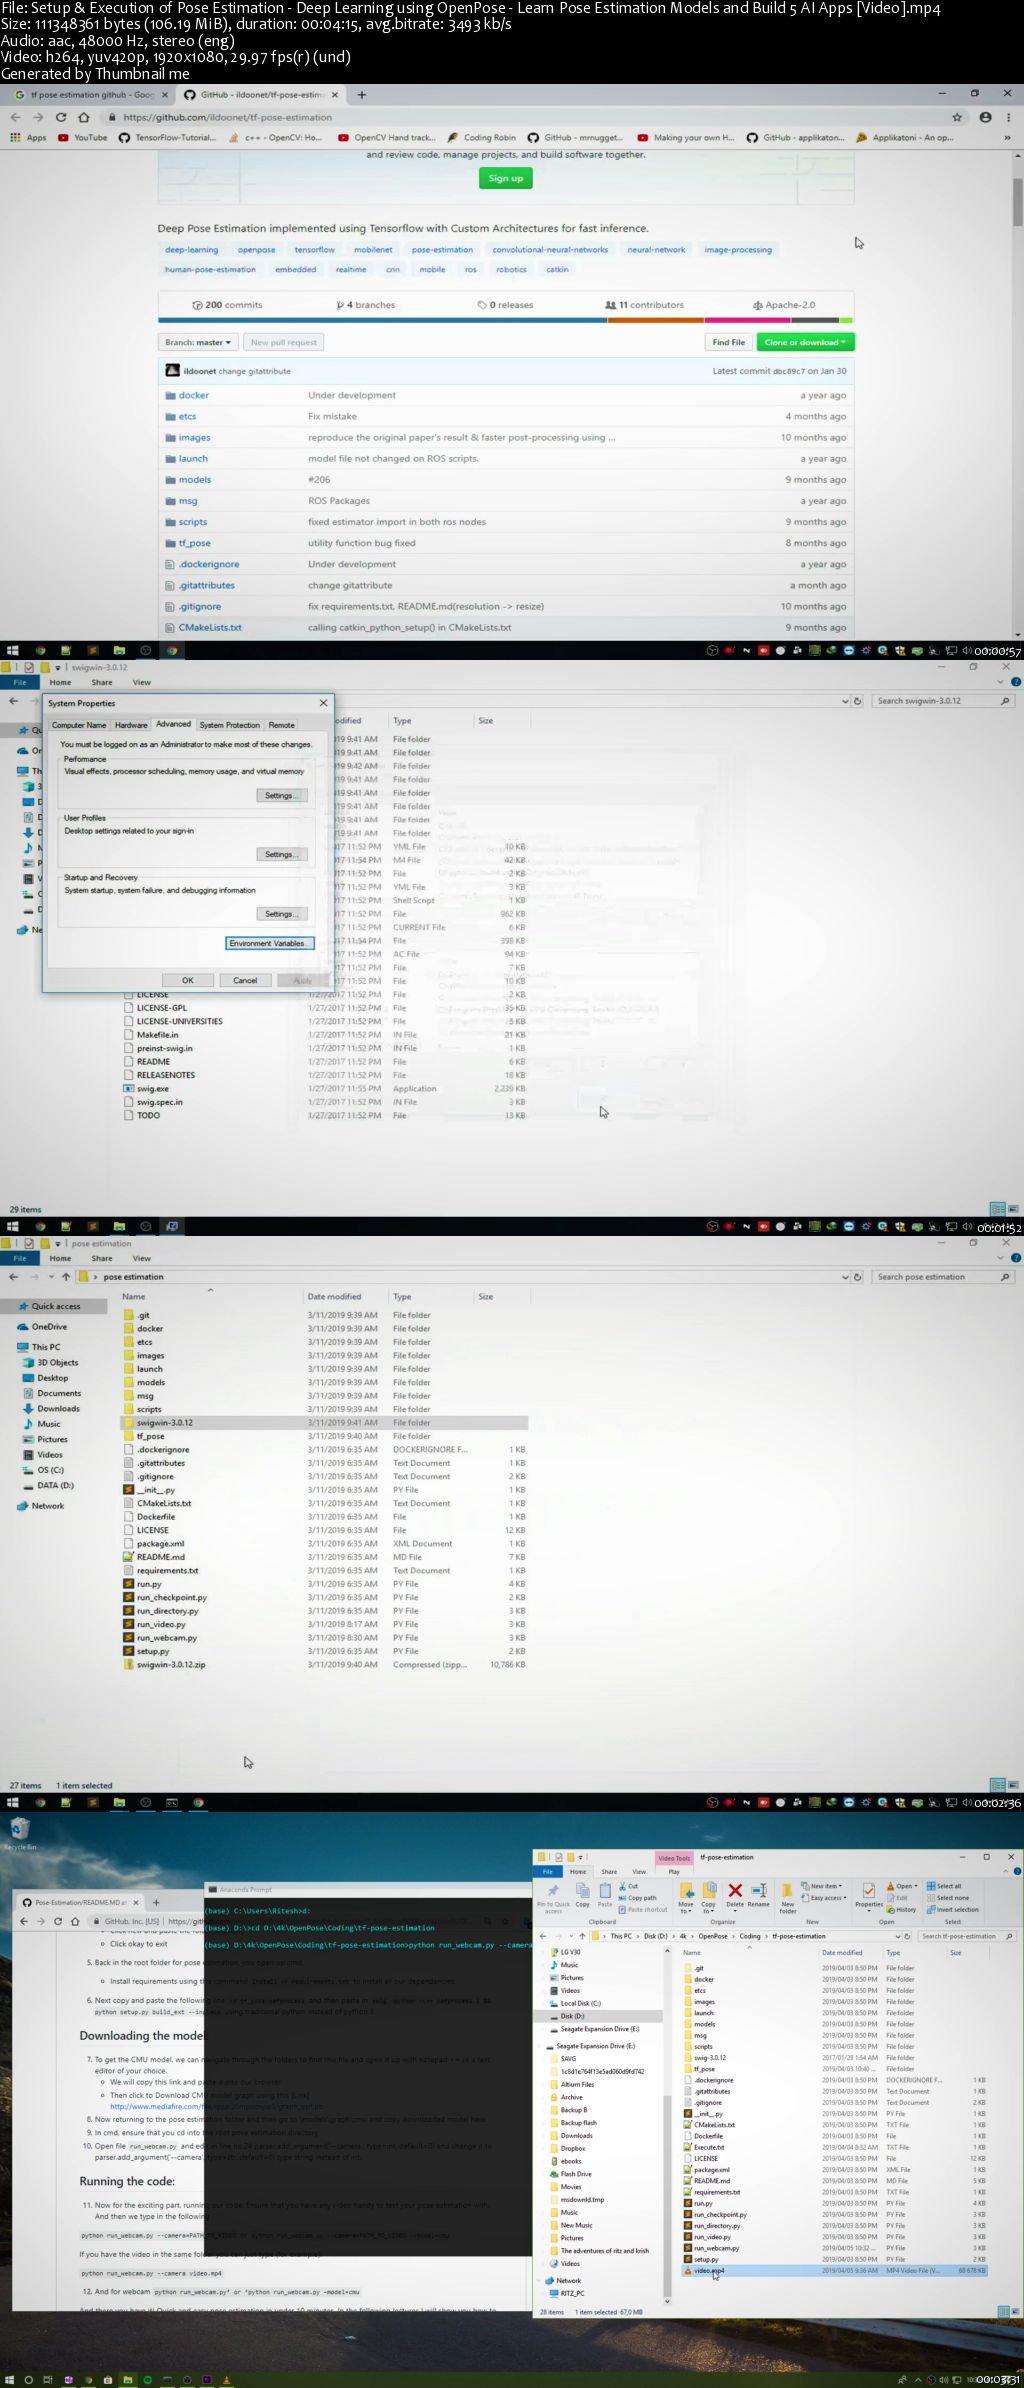The height and width of the screenshot is (2388, 1024).
Task: Open recent locations chevron in pose estimation explorer
Action: 51,1277
